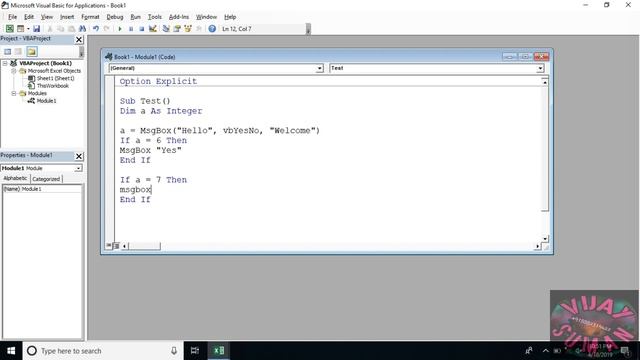This screenshot has height=360, width=640.
Task: Switch to the Alphabetic tab
Action: [16, 178]
